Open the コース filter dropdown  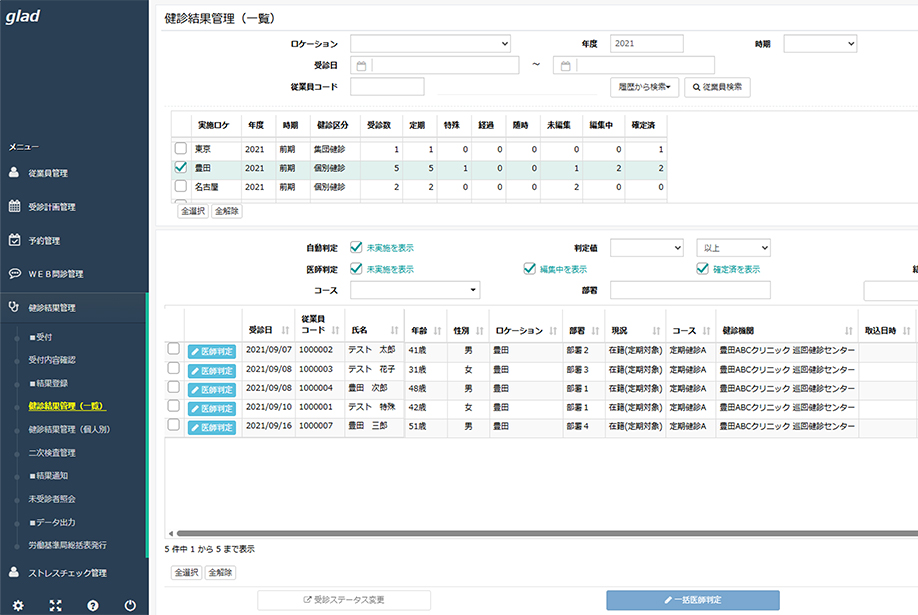point(415,290)
